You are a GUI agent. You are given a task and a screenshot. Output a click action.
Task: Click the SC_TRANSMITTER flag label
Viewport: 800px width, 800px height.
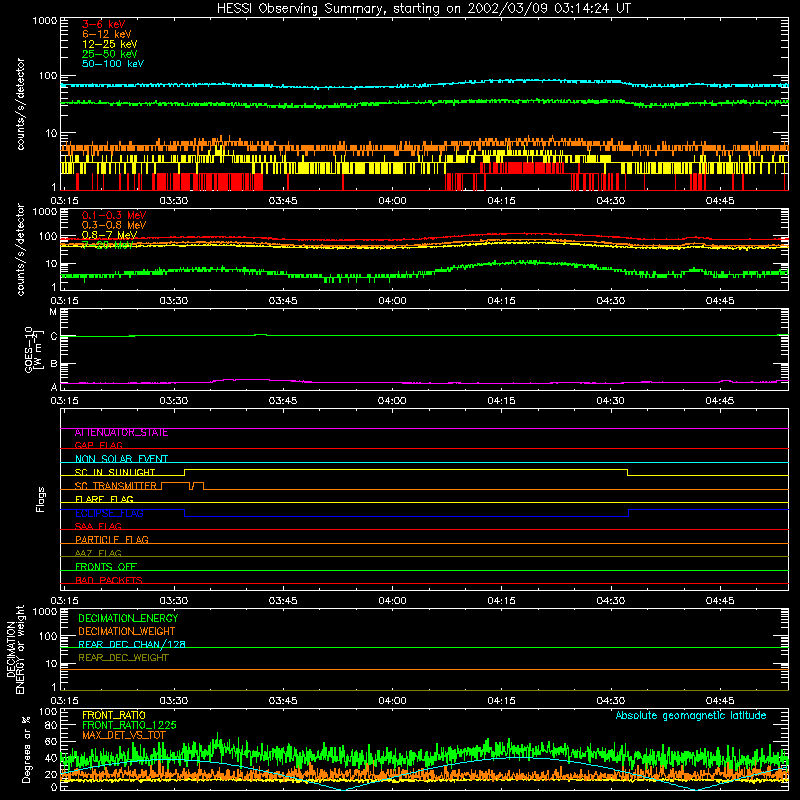click(116, 486)
